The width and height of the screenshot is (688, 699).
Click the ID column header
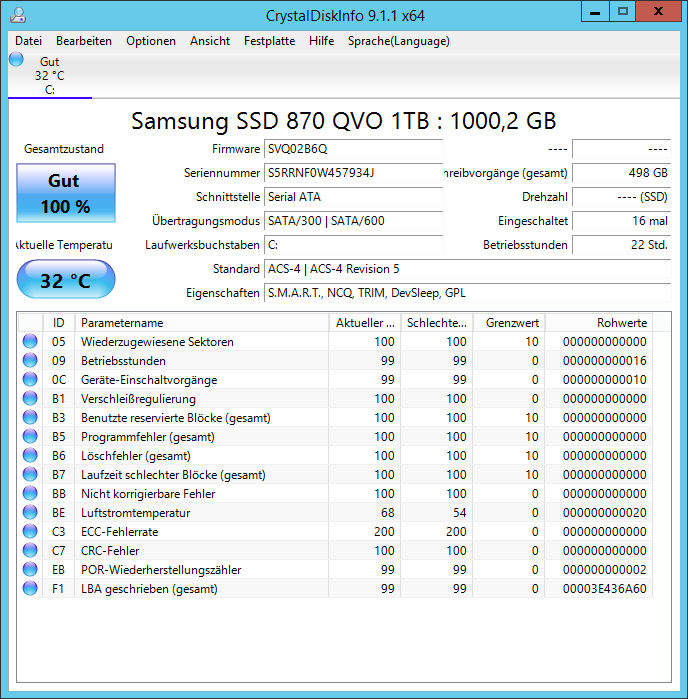58,323
